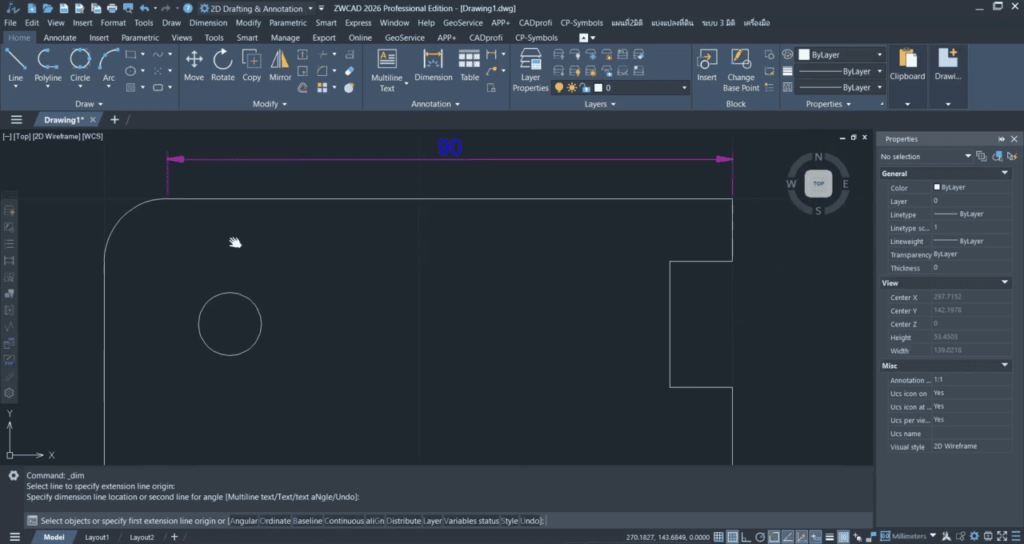Activate the Rotate tool
The width and height of the screenshot is (1024, 544).
(223, 65)
